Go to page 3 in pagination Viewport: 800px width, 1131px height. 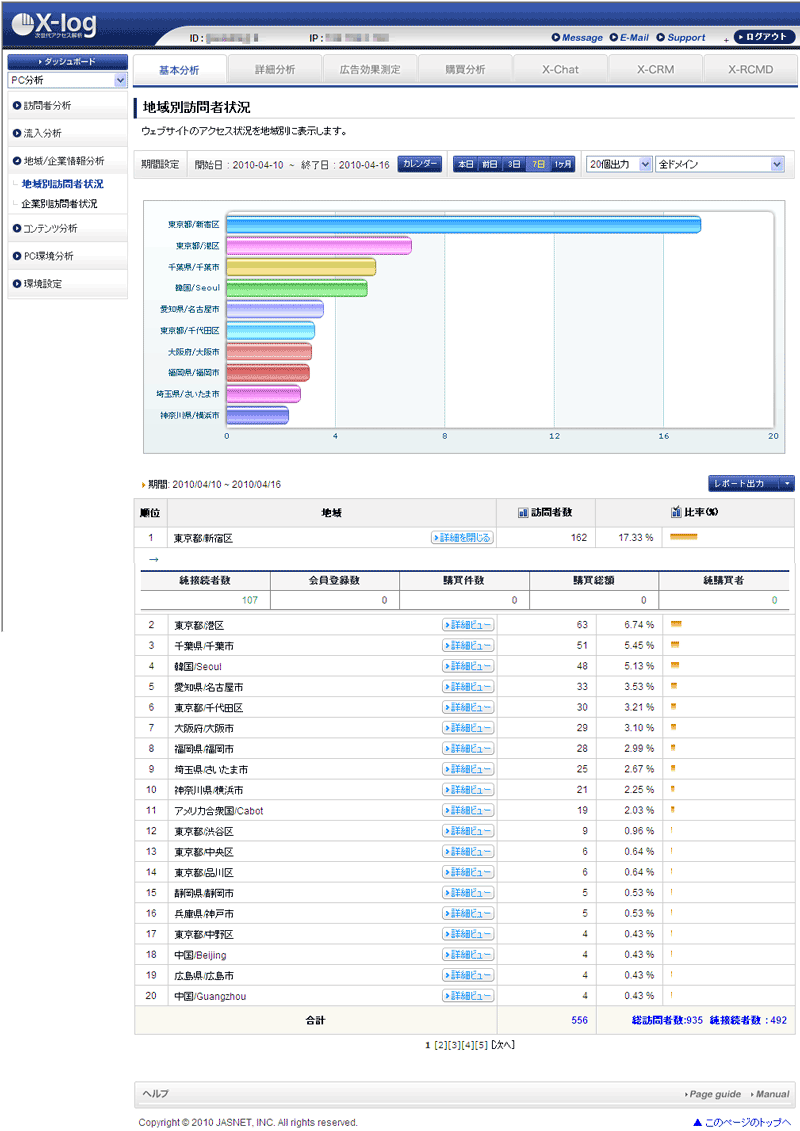(454, 1045)
